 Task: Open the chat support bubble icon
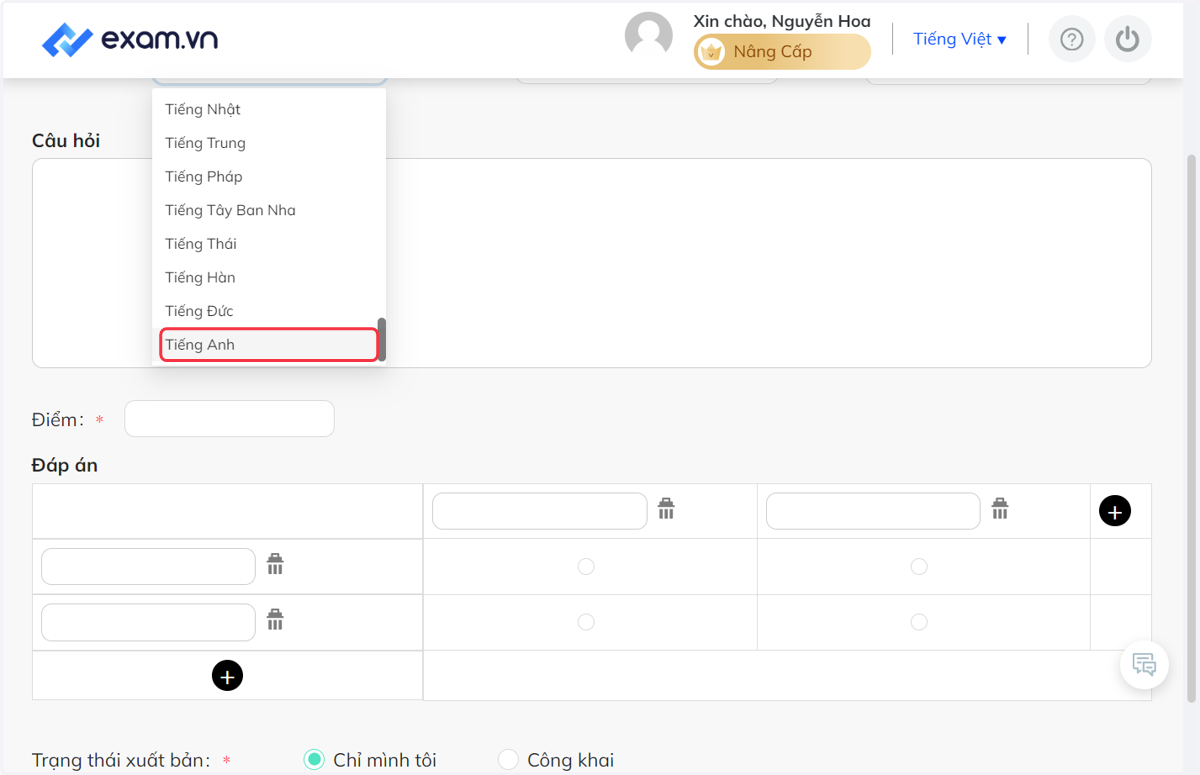(x=1144, y=664)
